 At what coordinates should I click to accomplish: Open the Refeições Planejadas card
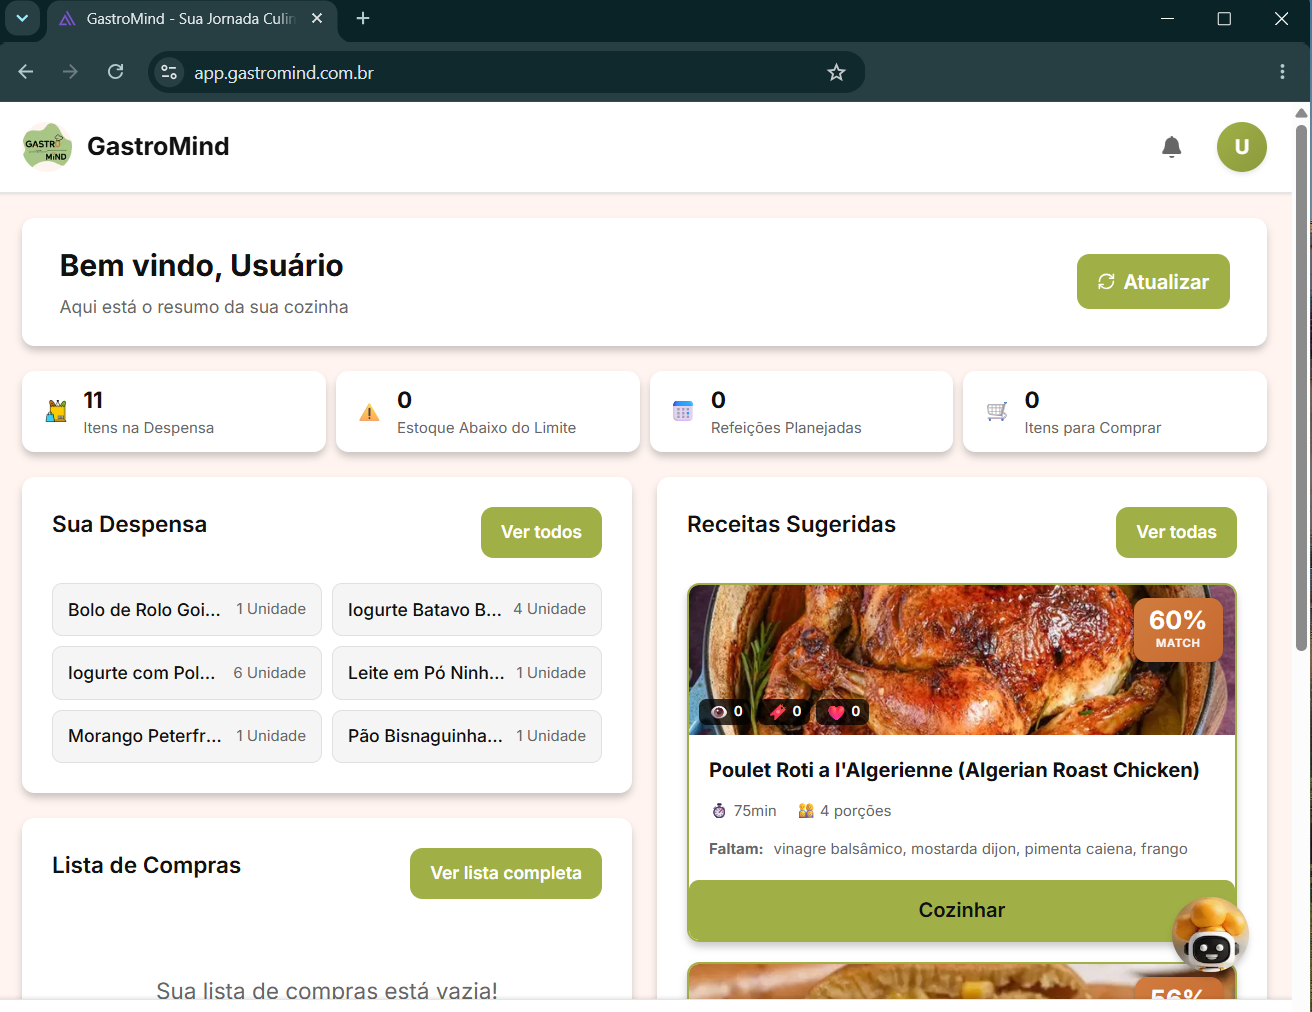tap(801, 412)
